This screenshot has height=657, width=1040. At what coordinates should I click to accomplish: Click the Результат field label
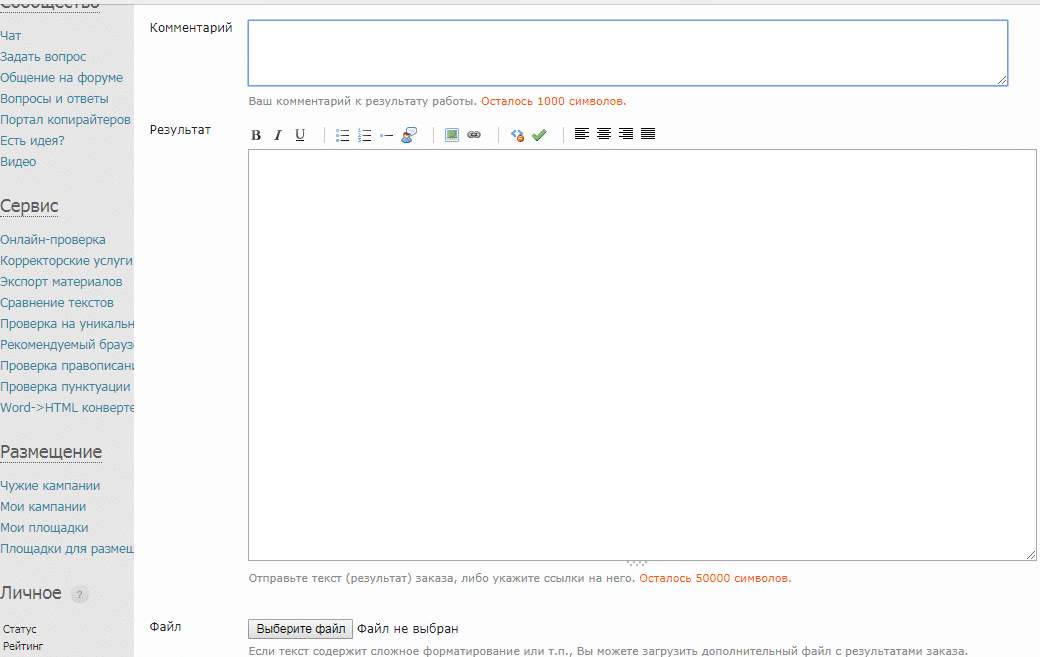(180, 130)
